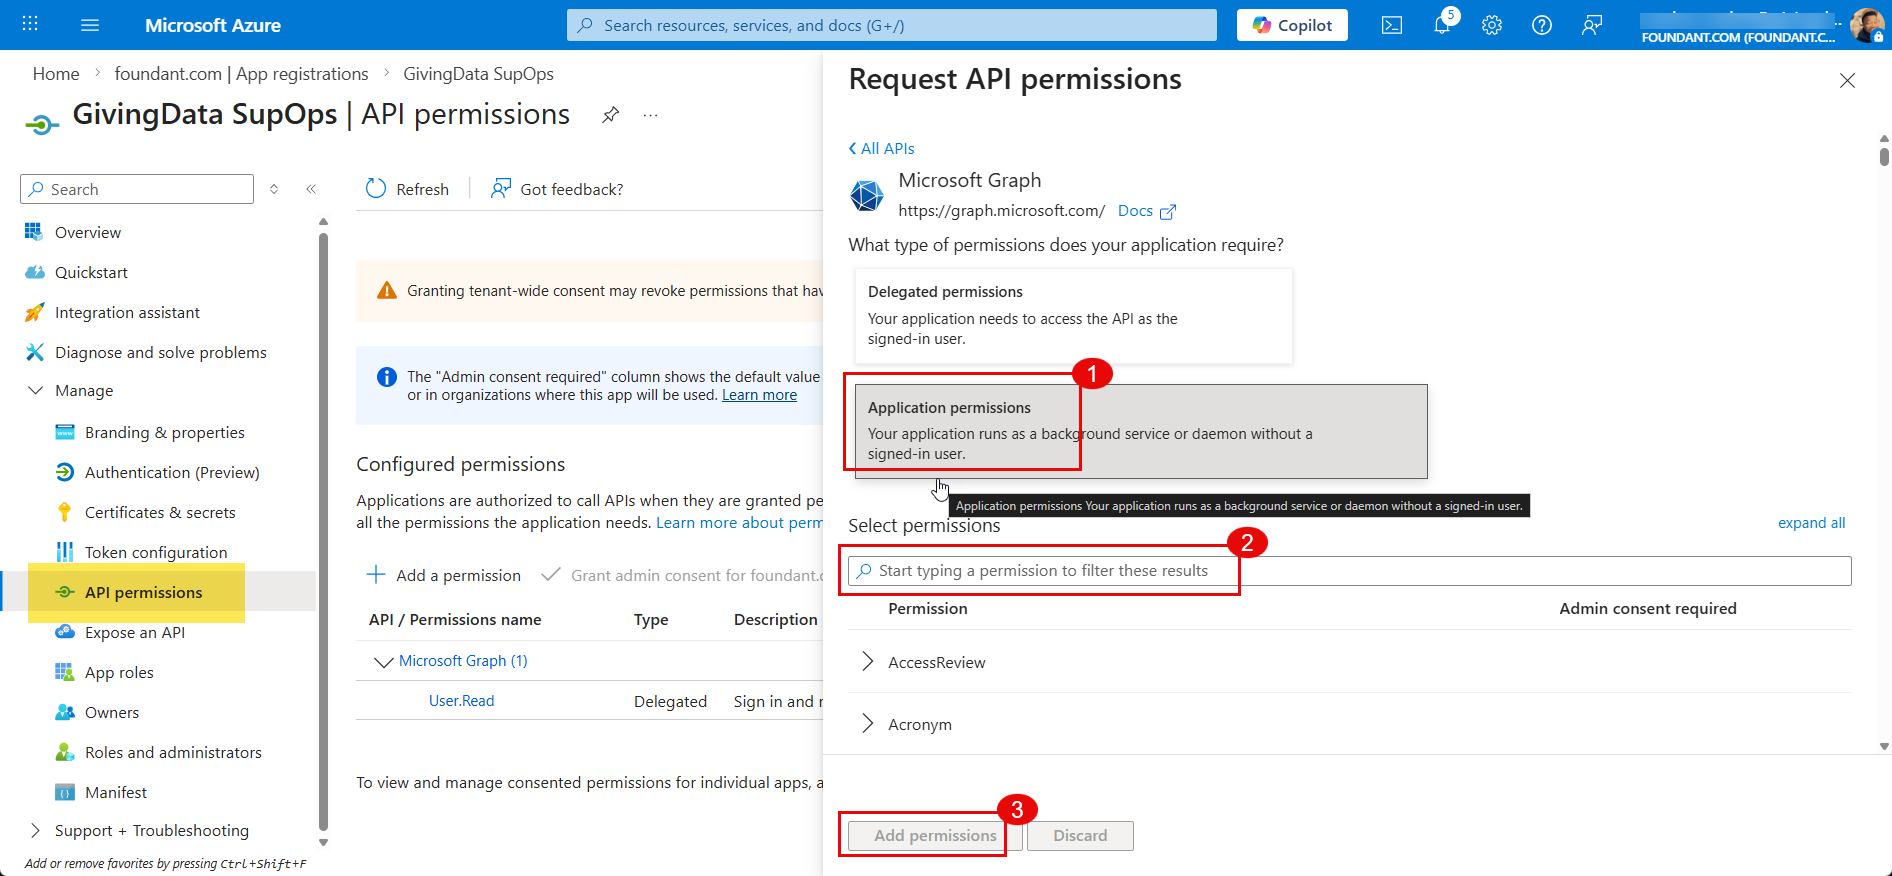Open Owners in sidebar
Screen dimensions: 1892x876
pos(111,712)
